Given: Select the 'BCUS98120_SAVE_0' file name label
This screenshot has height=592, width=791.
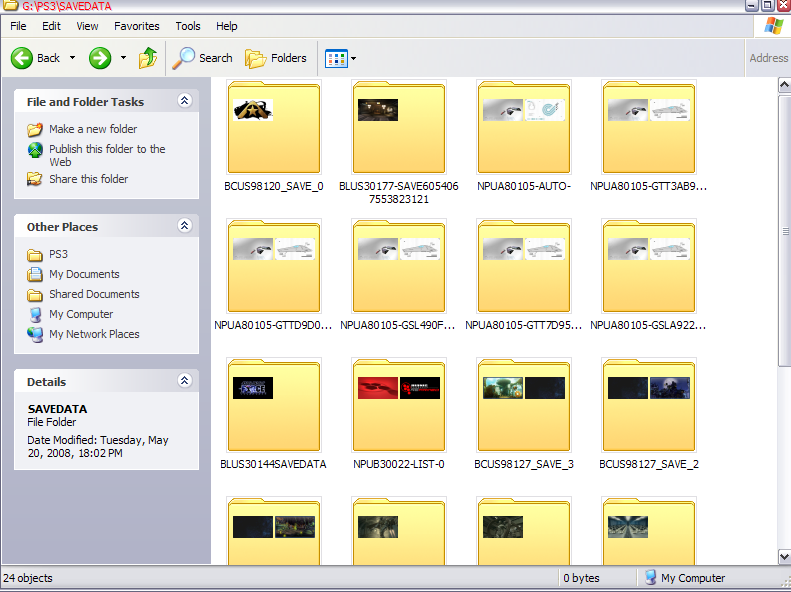Looking at the screenshot, I should click(x=274, y=187).
